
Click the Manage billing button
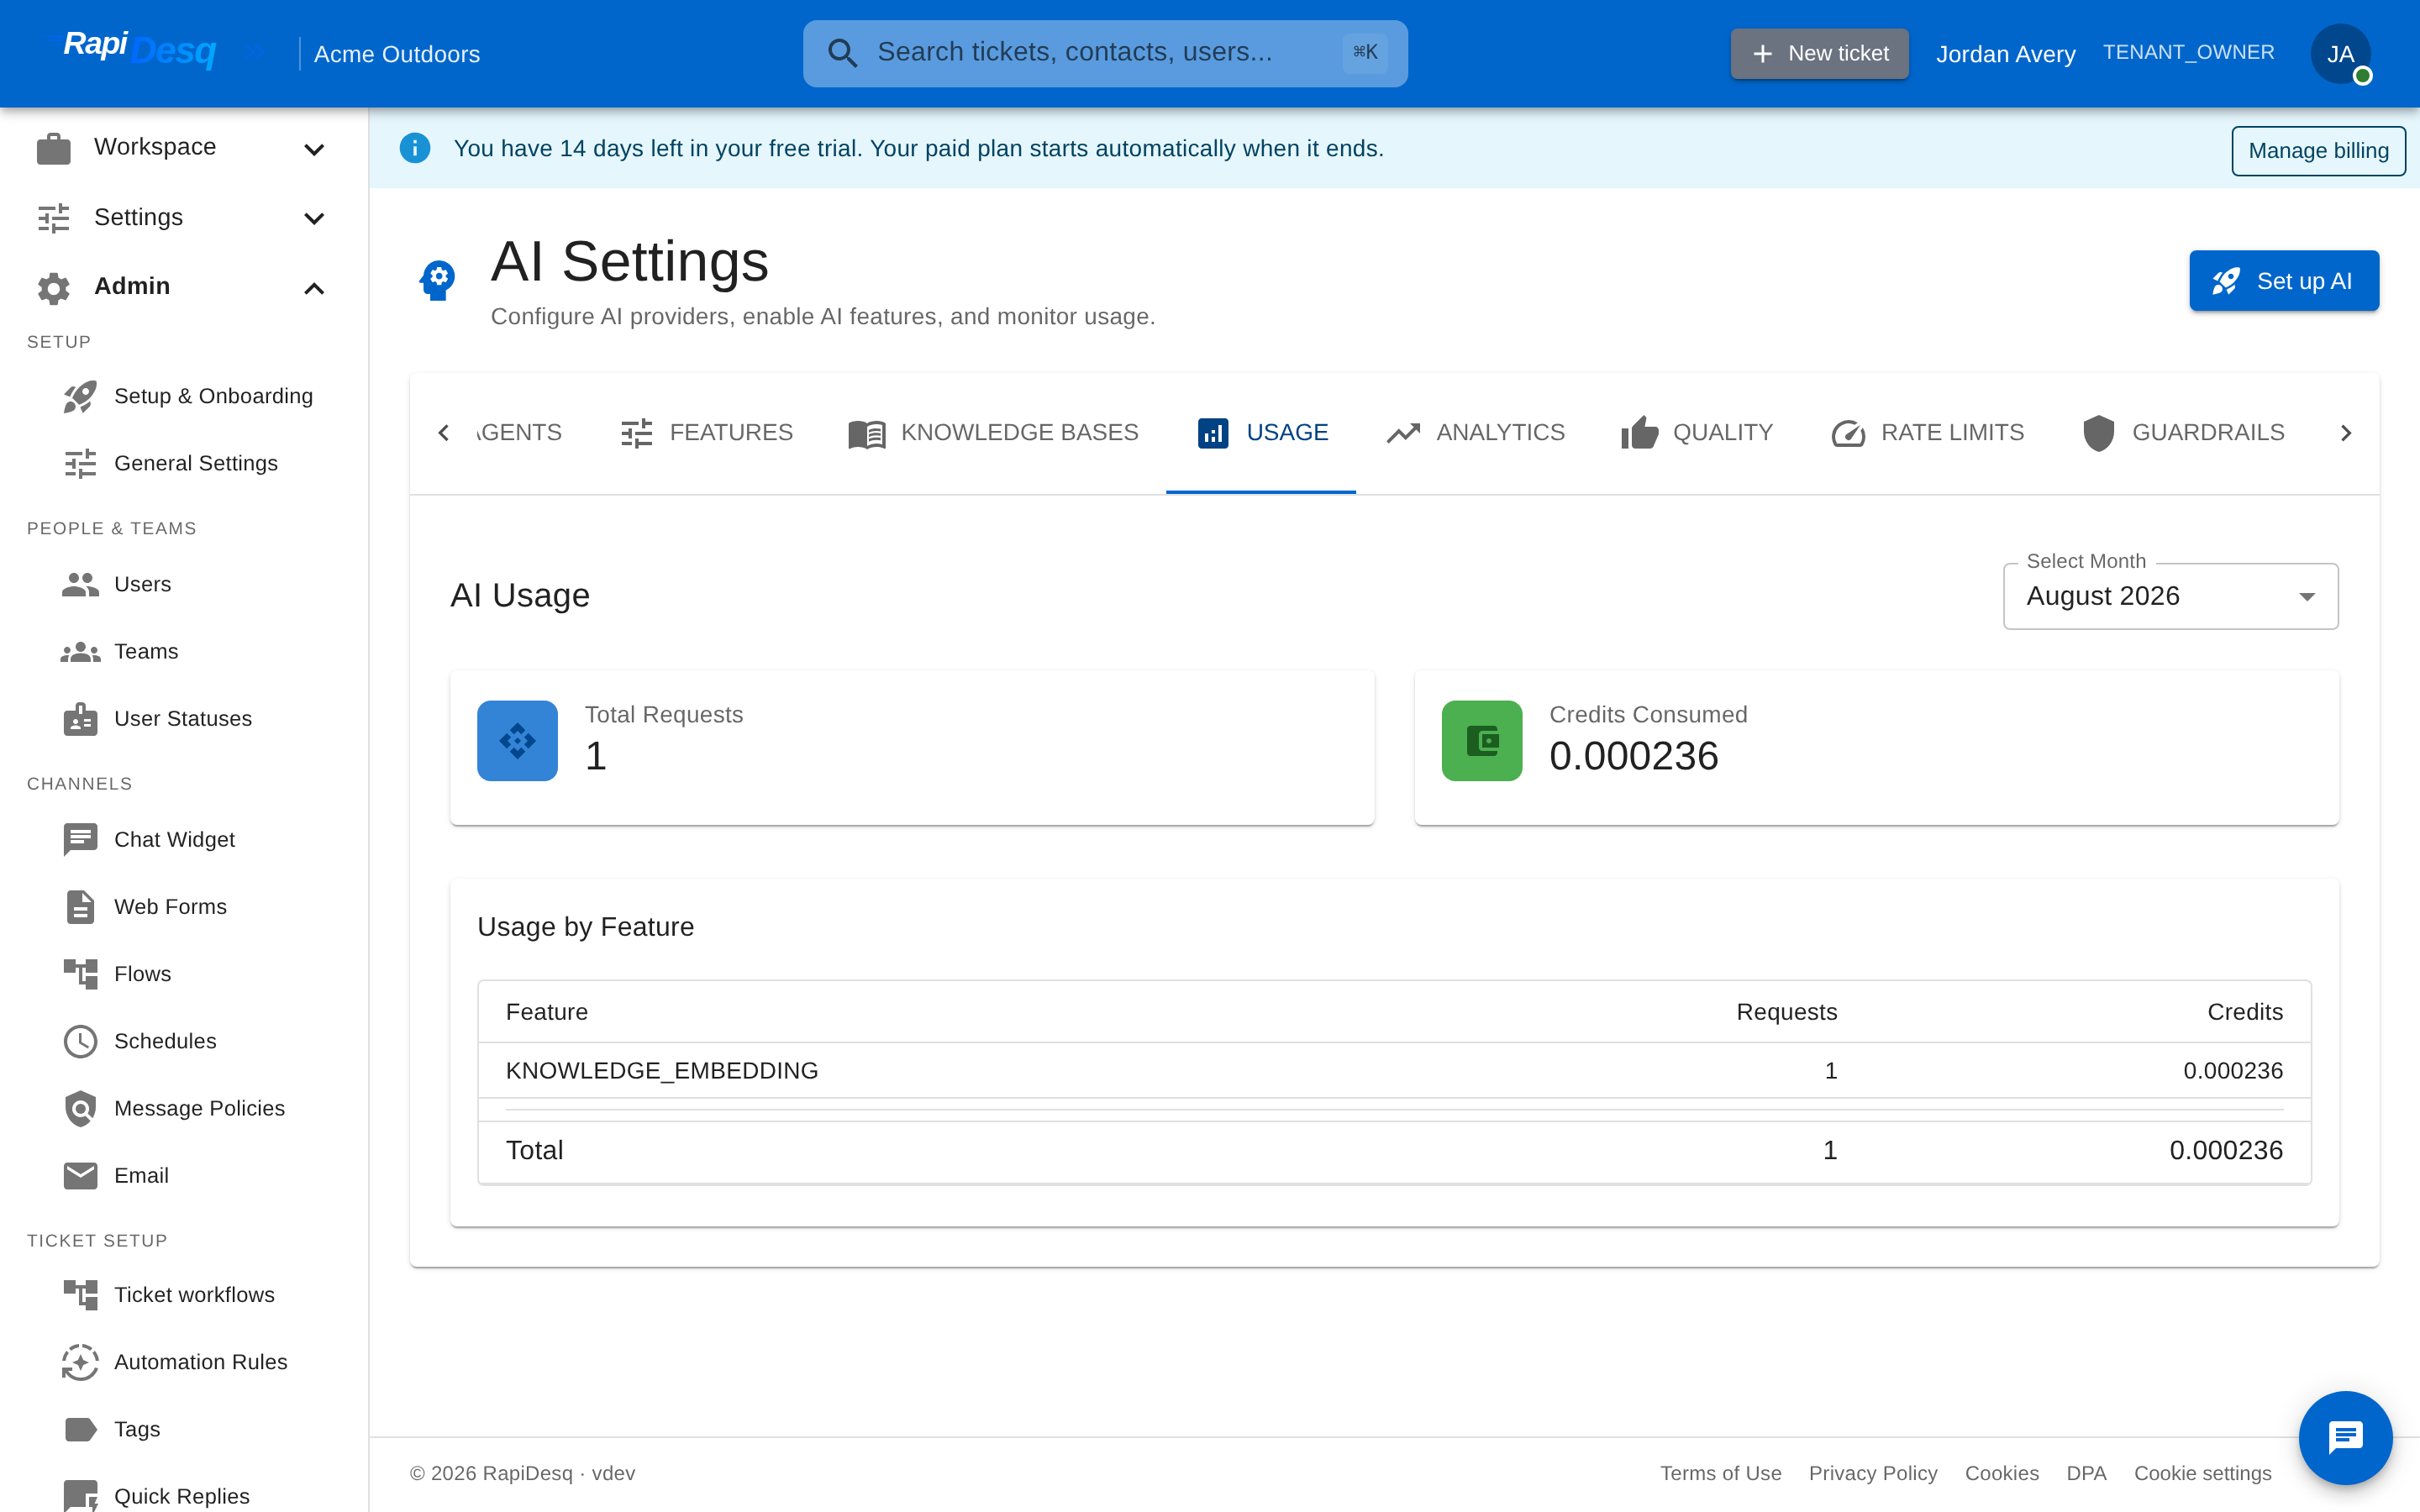2318,150
